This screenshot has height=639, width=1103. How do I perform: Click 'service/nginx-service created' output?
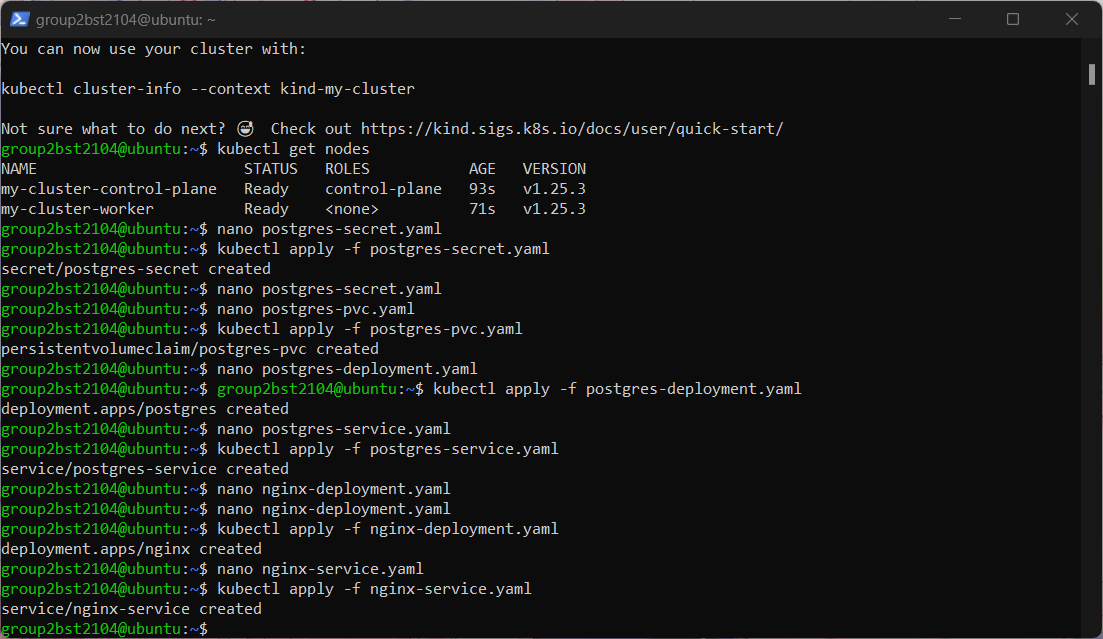(132, 609)
